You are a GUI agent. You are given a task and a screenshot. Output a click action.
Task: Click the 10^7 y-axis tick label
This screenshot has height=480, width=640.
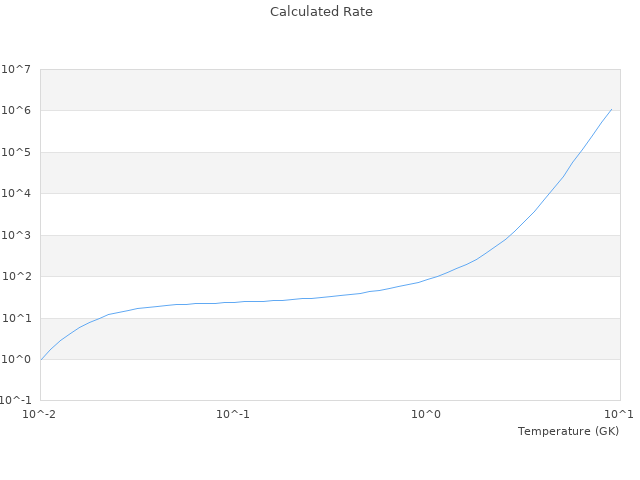[16, 69]
